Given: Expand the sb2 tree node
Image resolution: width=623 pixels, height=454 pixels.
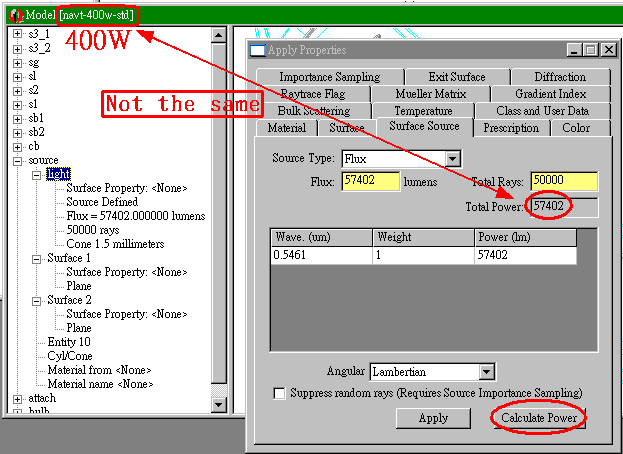Looking at the screenshot, I should tap(17, 133).
